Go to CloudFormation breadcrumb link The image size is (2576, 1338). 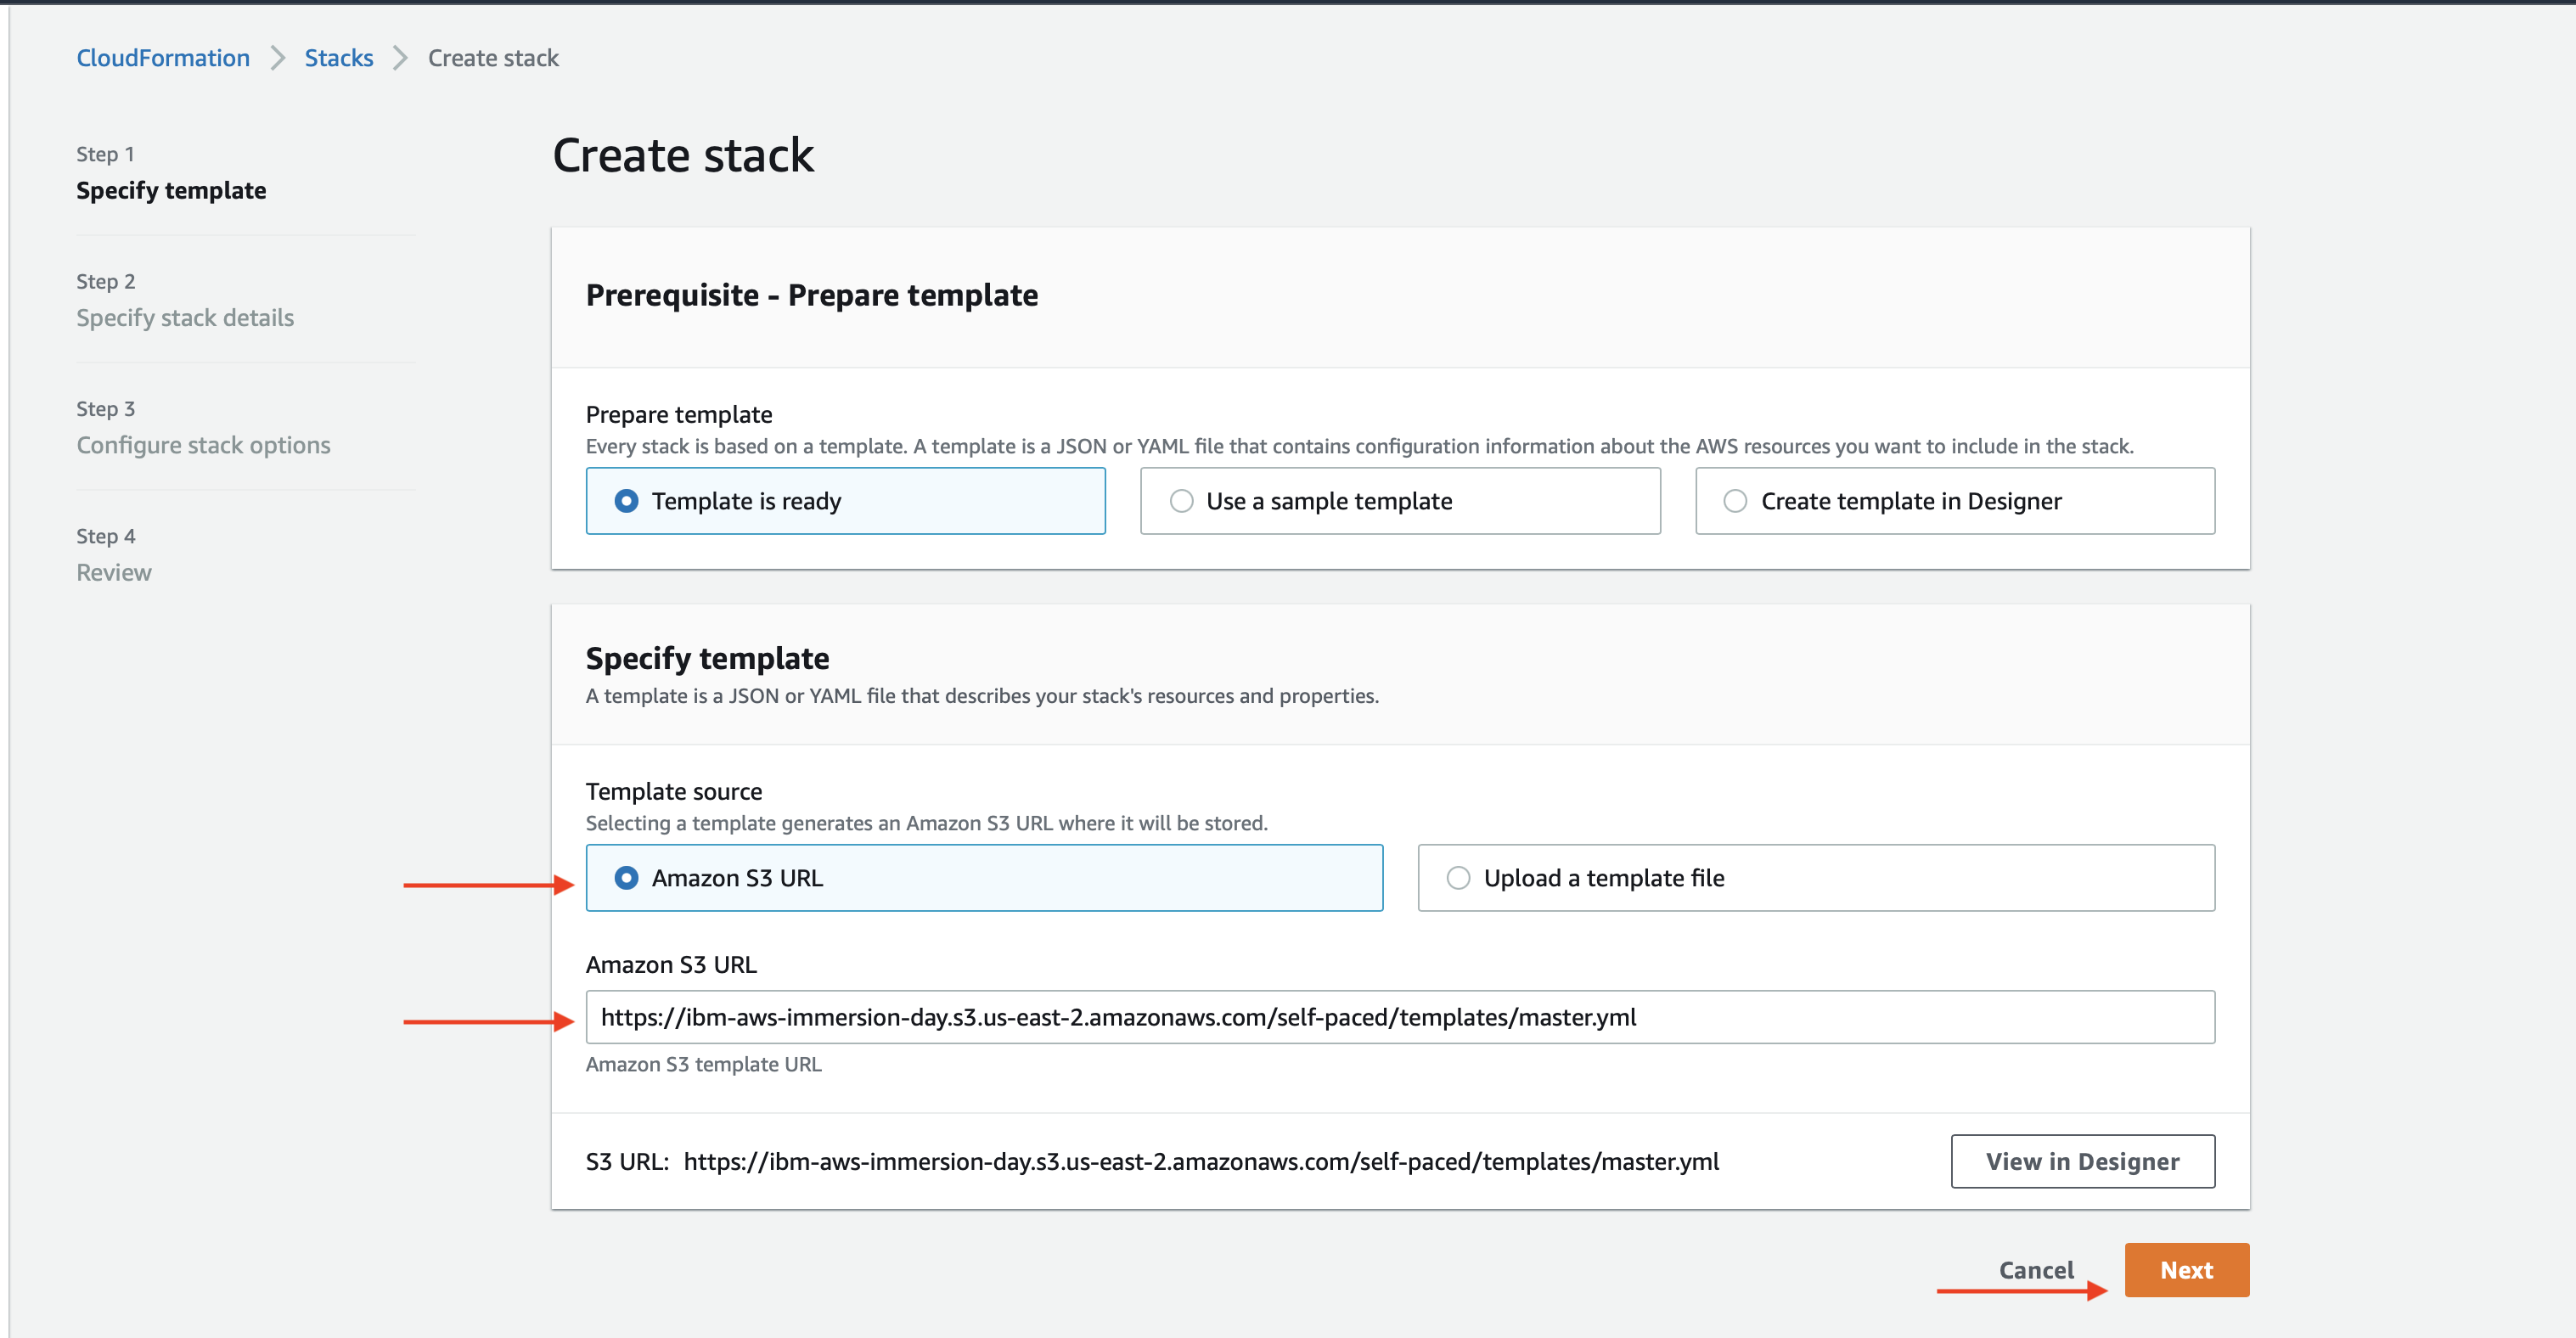click(163, 58)
